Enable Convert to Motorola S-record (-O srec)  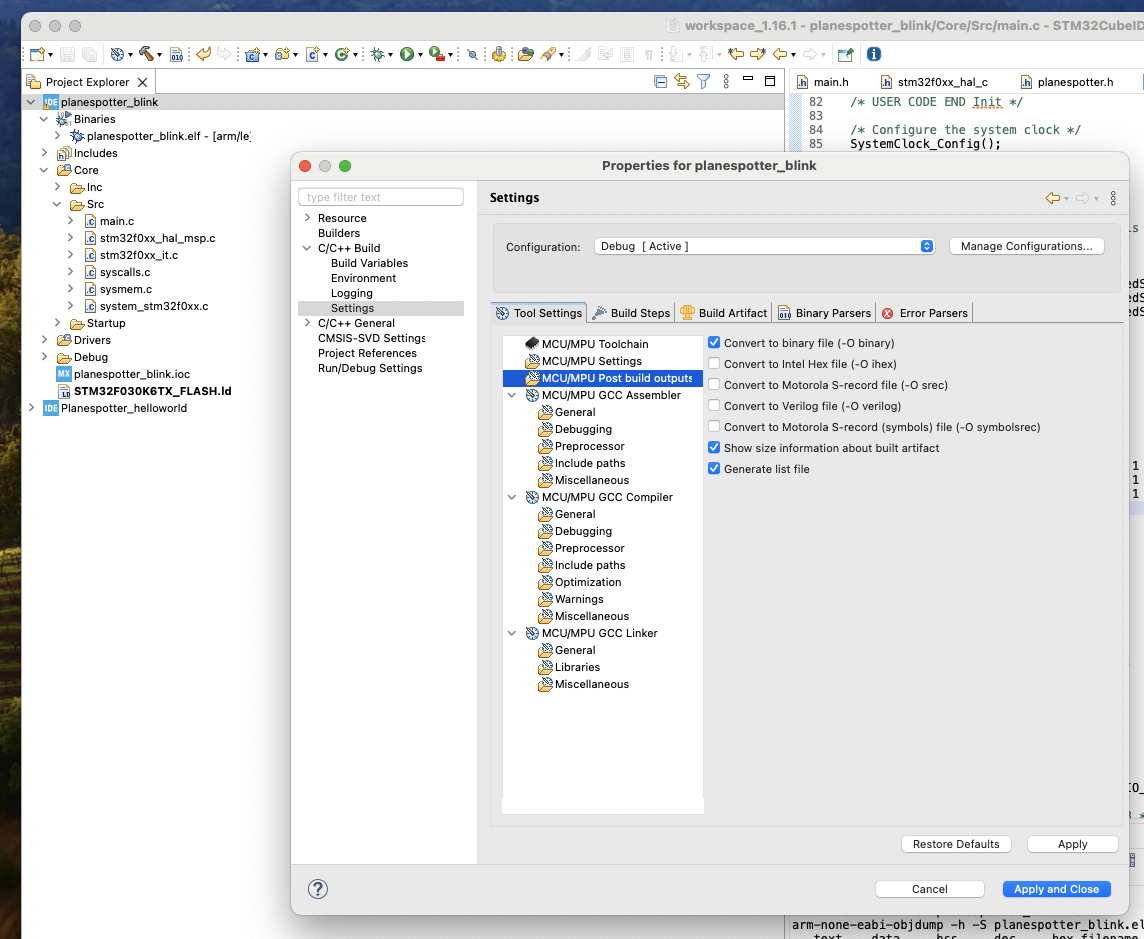click(714, 385)
